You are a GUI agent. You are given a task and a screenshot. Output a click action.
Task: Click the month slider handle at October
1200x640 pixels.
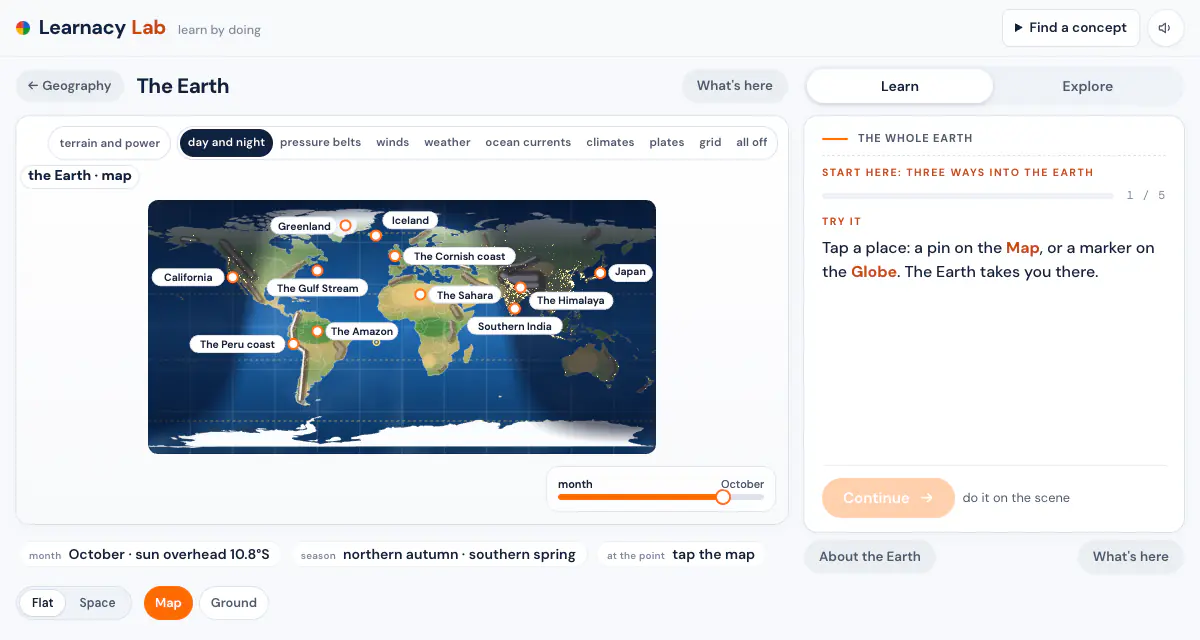tap(723, 497)
